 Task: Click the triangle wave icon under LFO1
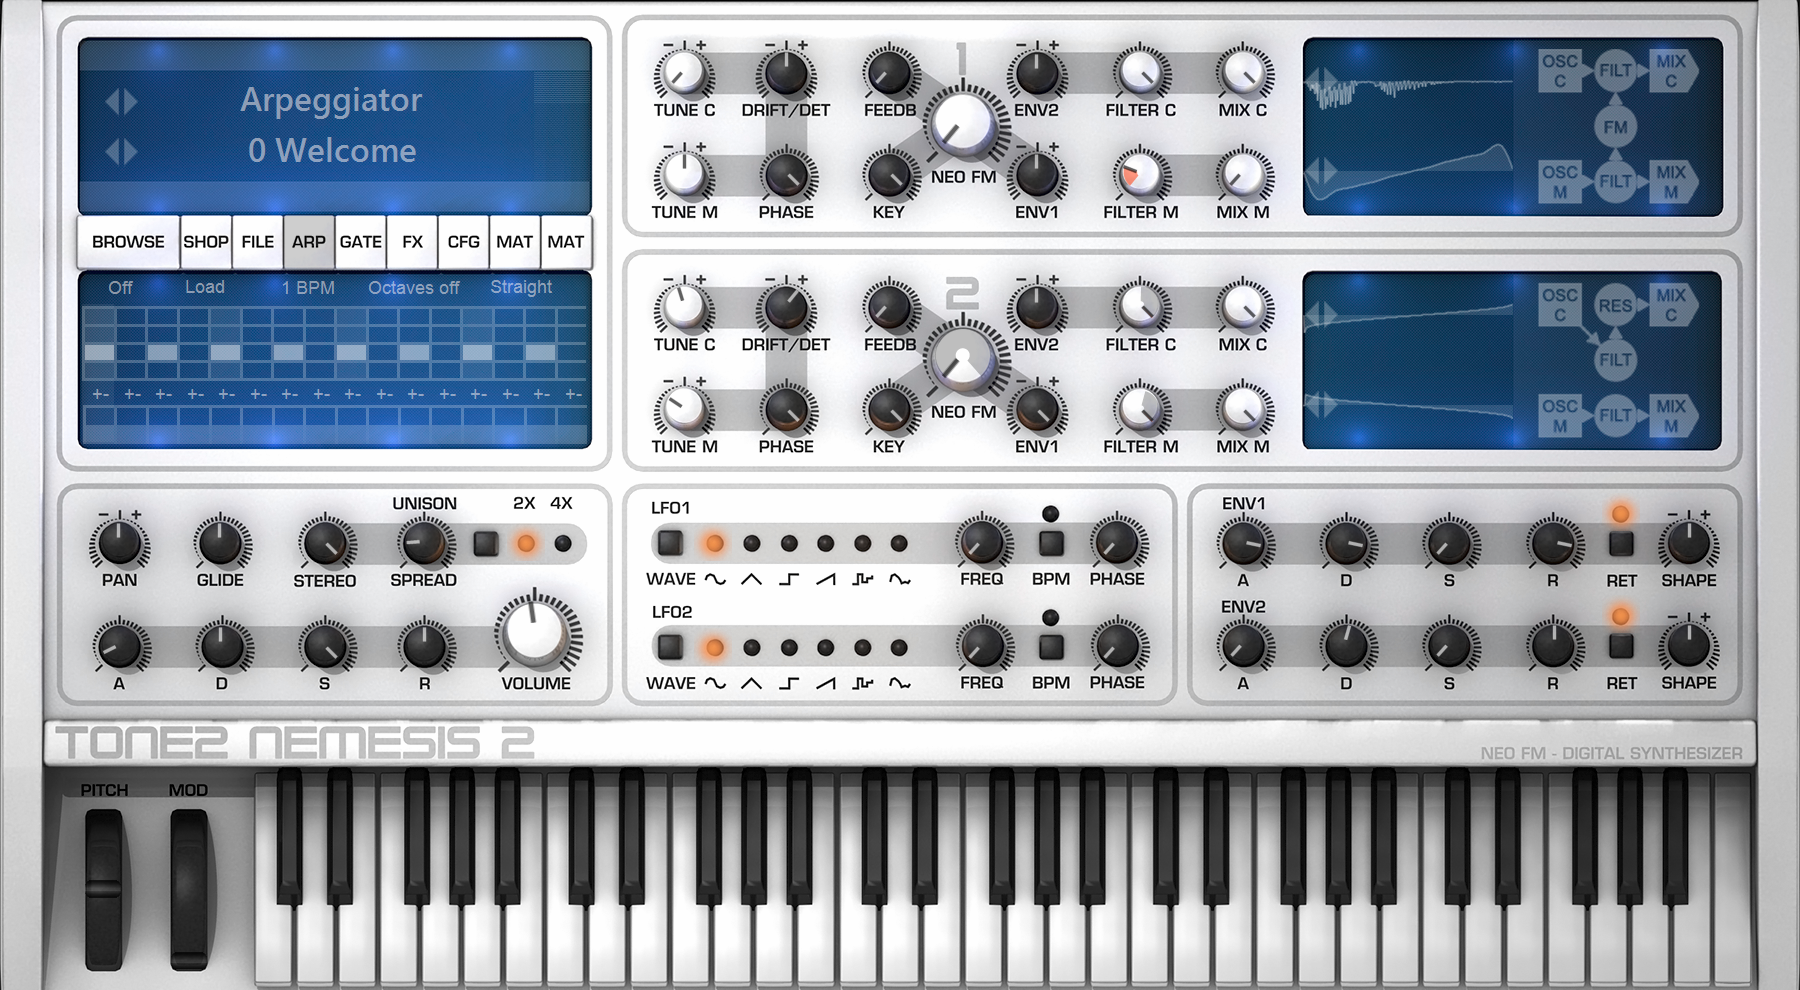click(x=751, y=579)
